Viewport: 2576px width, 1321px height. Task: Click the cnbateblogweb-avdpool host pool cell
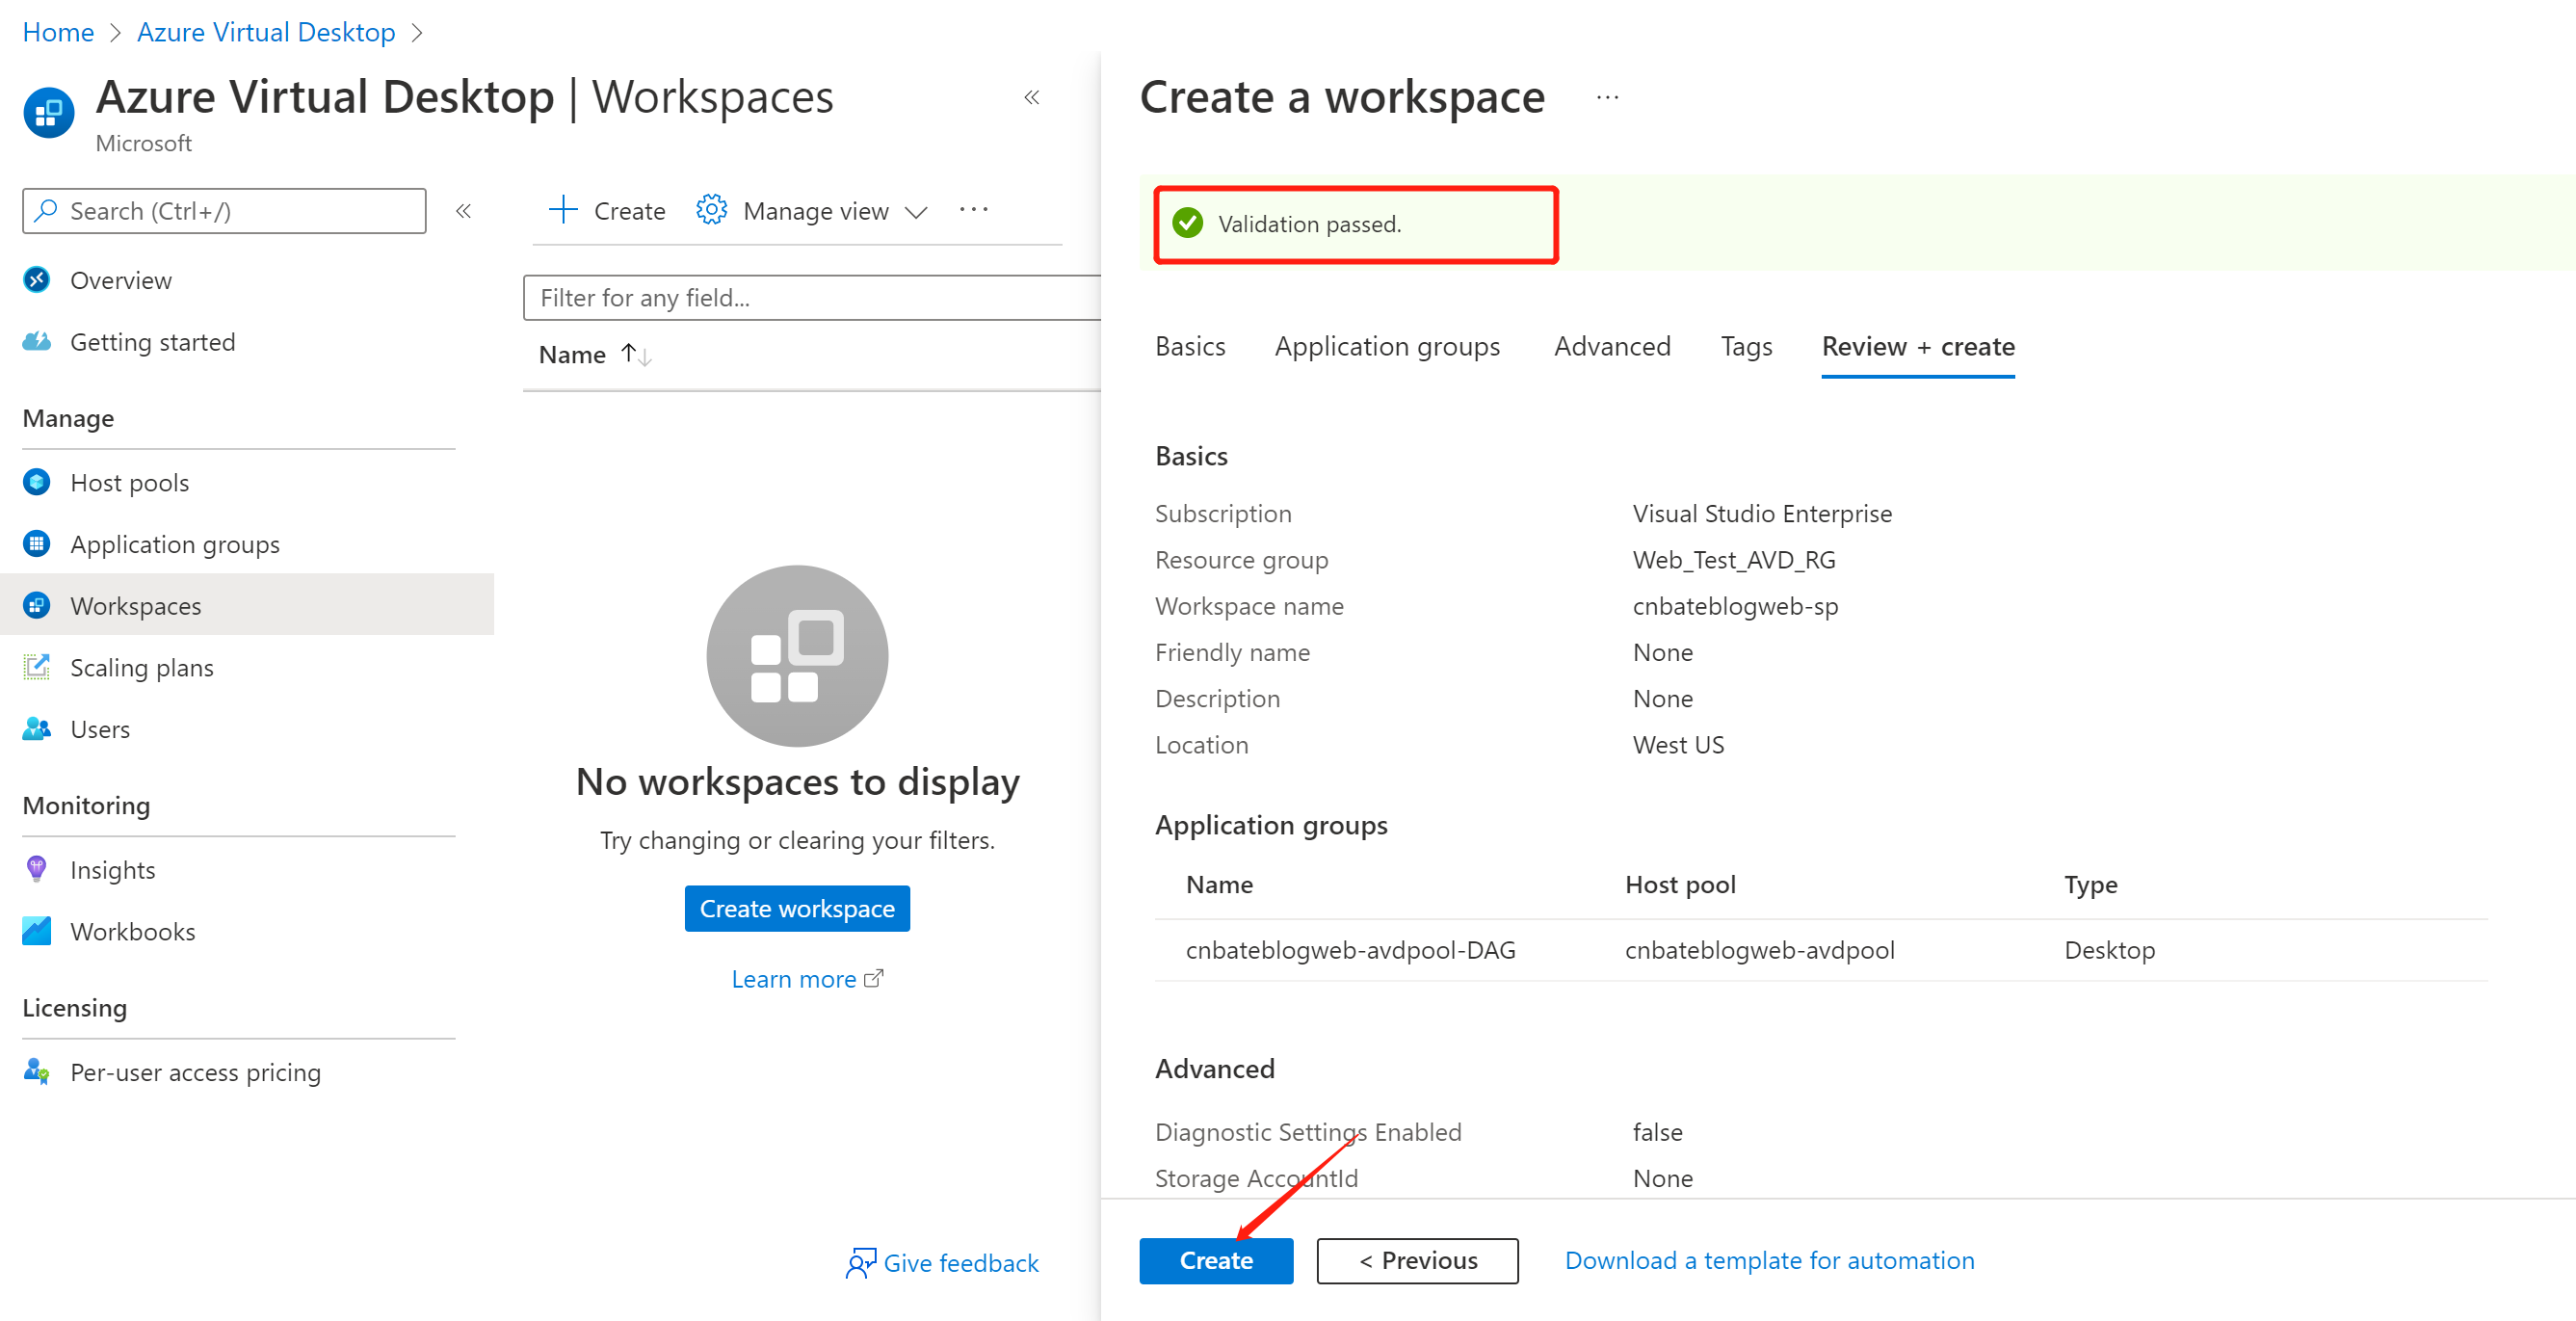coord(1759,949)
